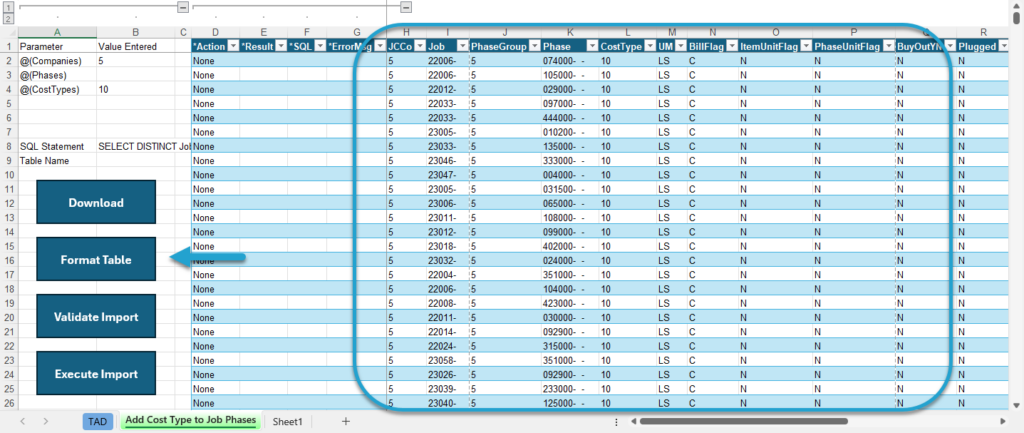
Task: Select row 26 header
Action: 8,403
